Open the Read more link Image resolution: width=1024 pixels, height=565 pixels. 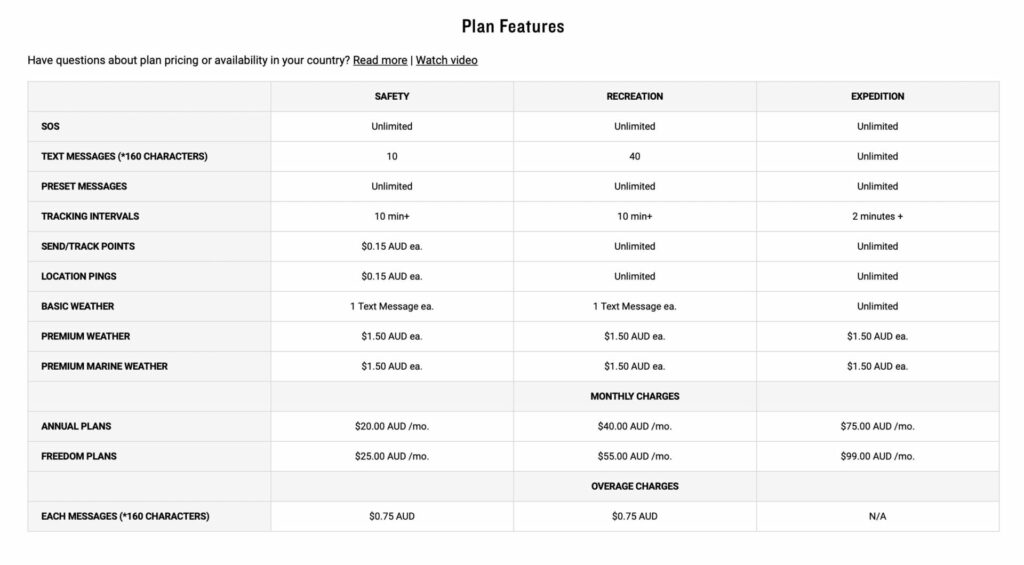pyautogui.click(x=380, y=60)
